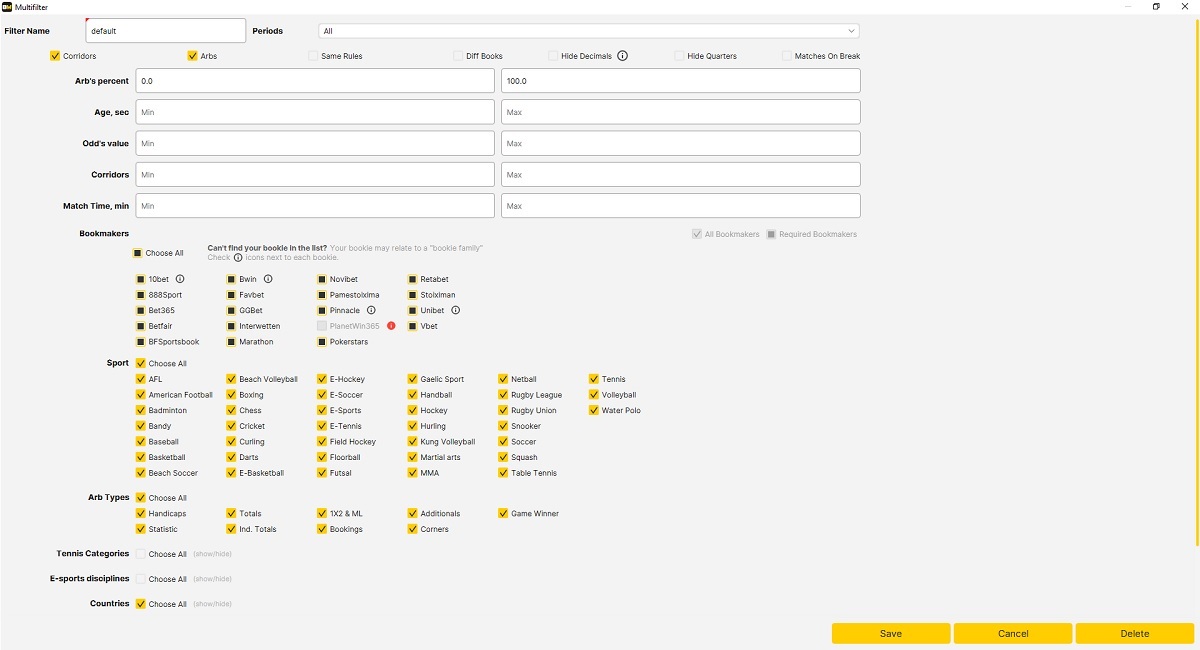
Task: Toggle the Matches On Break checkbox
Action: pos(787,56)
